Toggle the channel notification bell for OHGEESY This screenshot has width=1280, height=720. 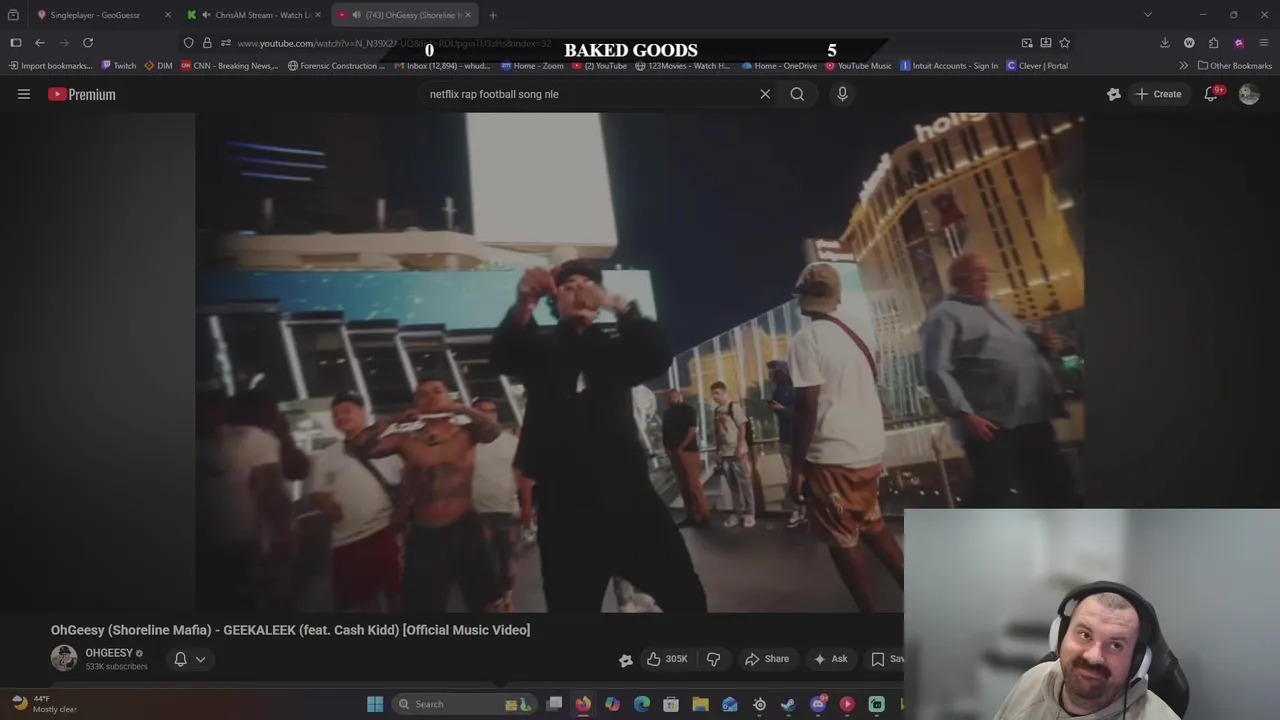click(x=180, y=659)
